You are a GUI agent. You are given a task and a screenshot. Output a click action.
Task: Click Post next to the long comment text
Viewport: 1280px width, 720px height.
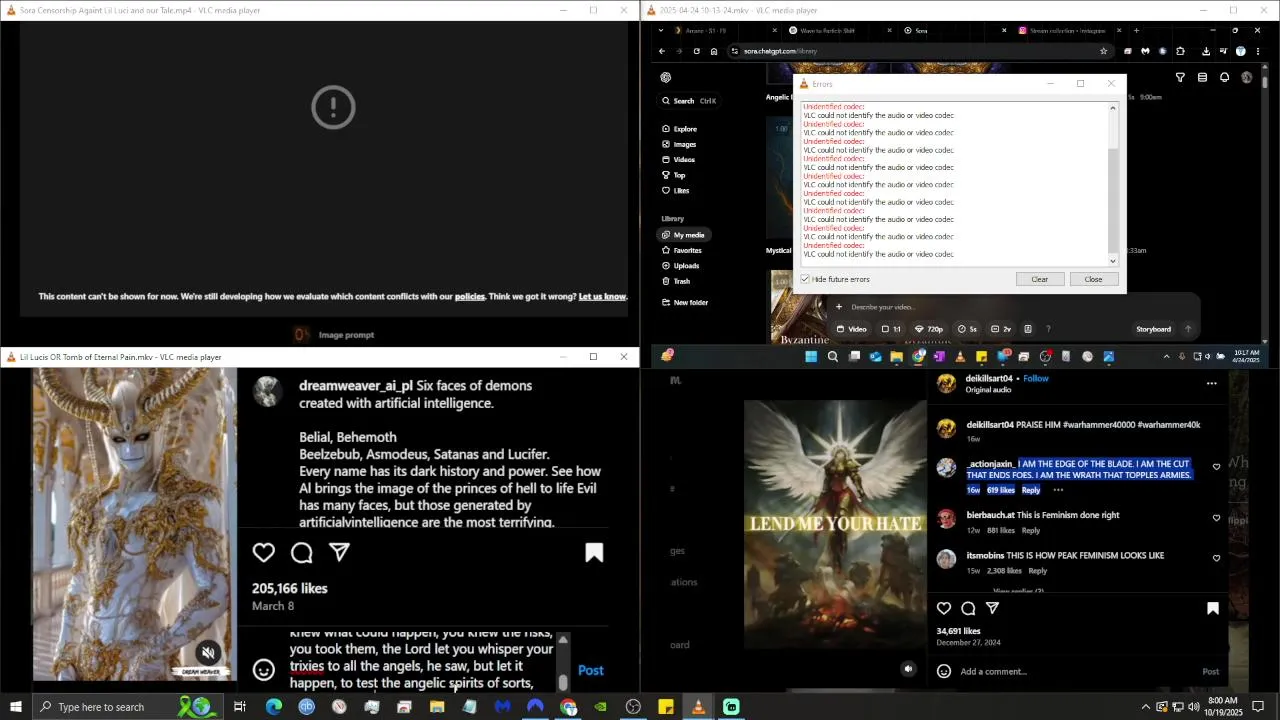point(591,671)
